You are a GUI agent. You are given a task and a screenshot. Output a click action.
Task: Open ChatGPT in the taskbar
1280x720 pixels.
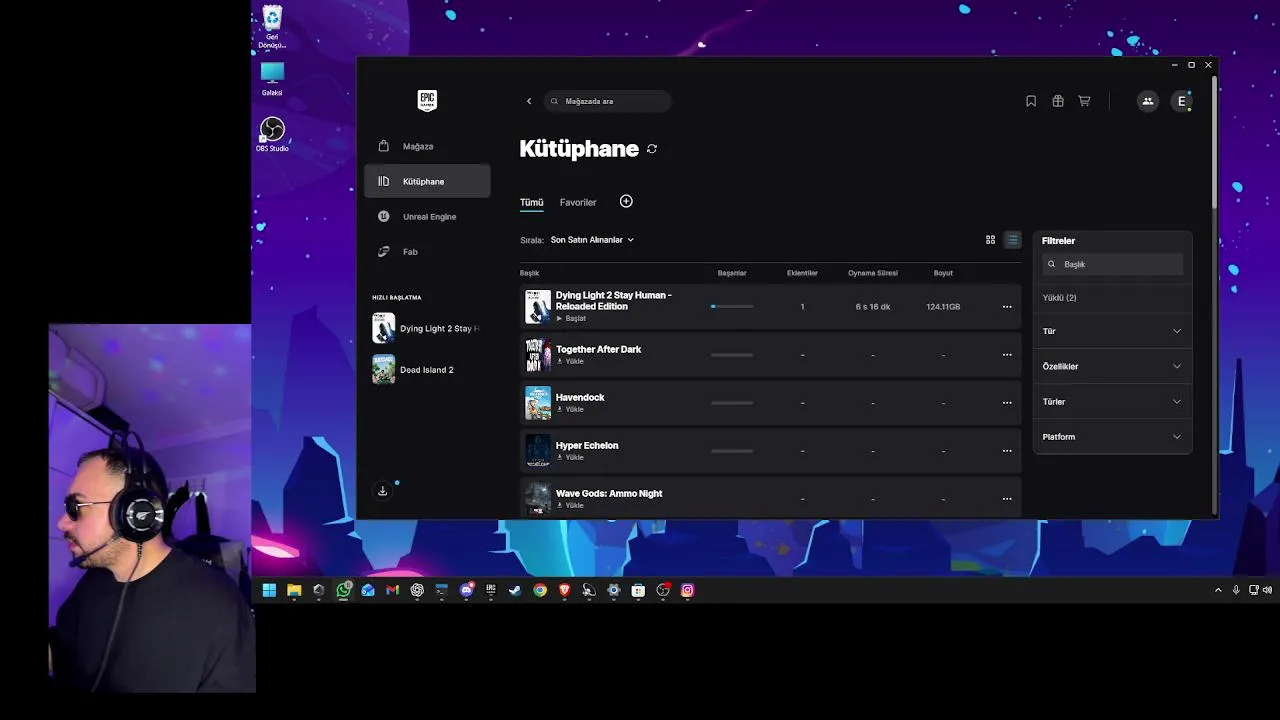(417, 590)
